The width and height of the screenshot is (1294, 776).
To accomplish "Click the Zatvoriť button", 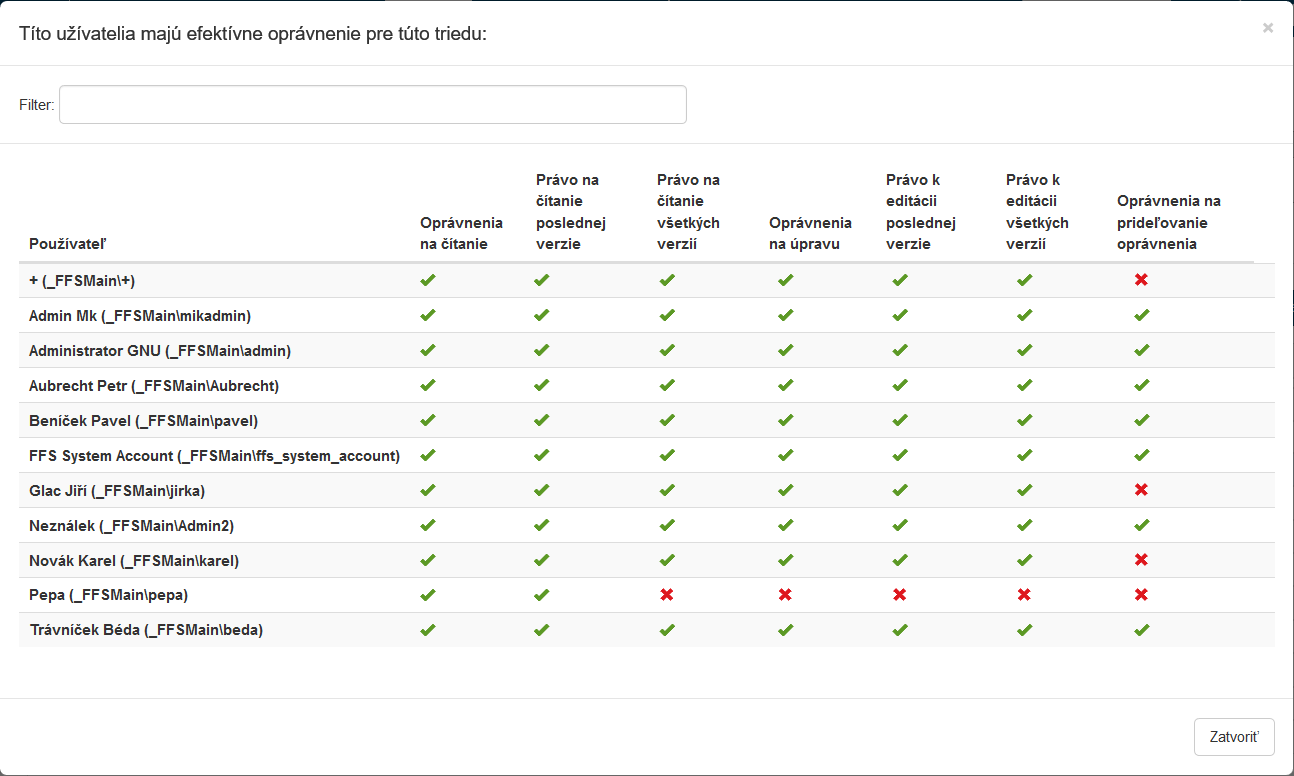I will point(1233,737).
